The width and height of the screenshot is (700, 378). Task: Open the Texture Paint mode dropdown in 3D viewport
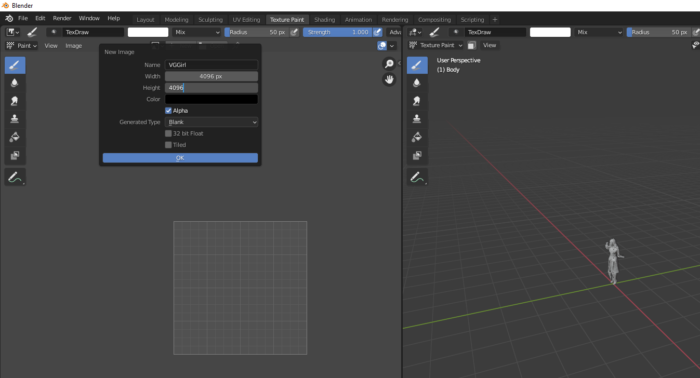[x=436, y=45]
